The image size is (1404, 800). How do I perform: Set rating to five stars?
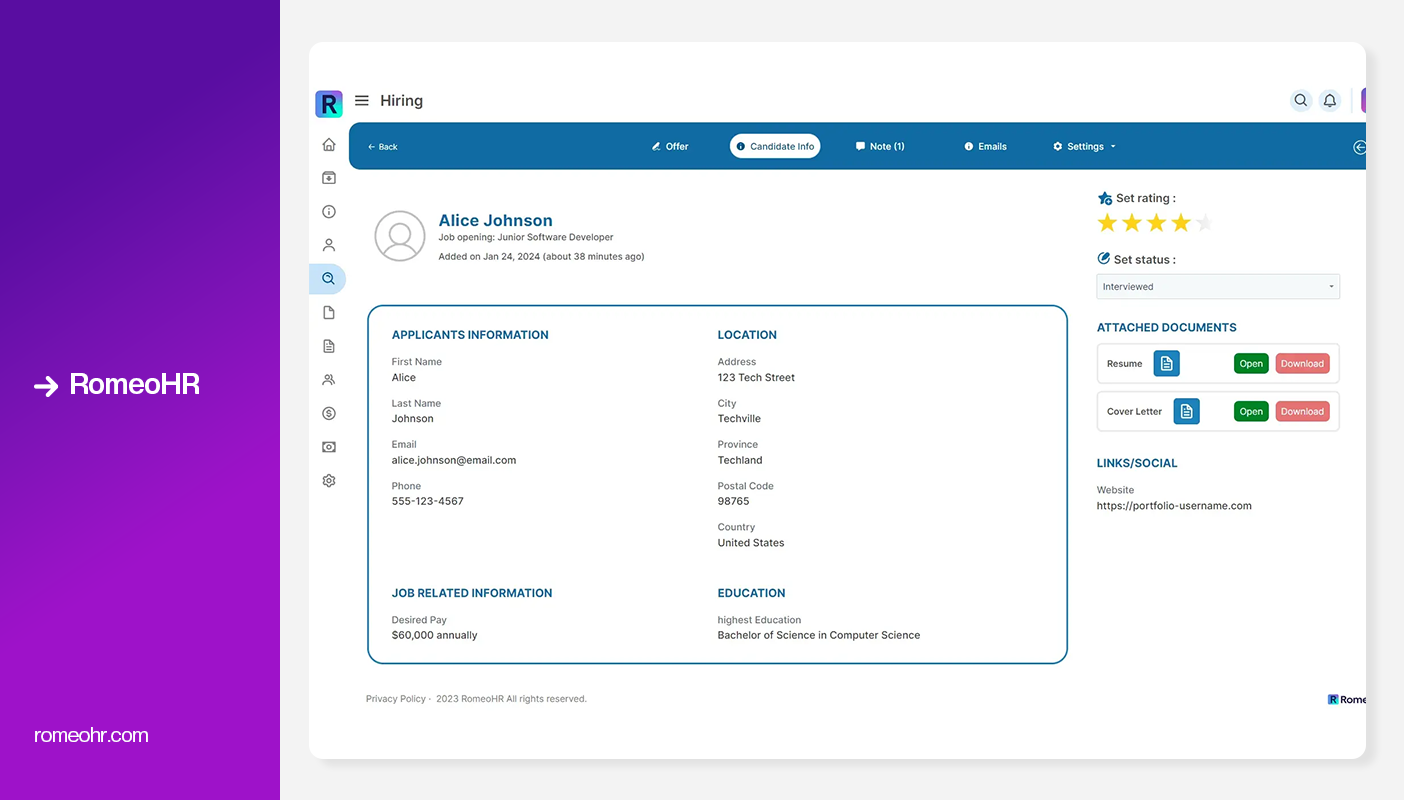(1205, 223)
